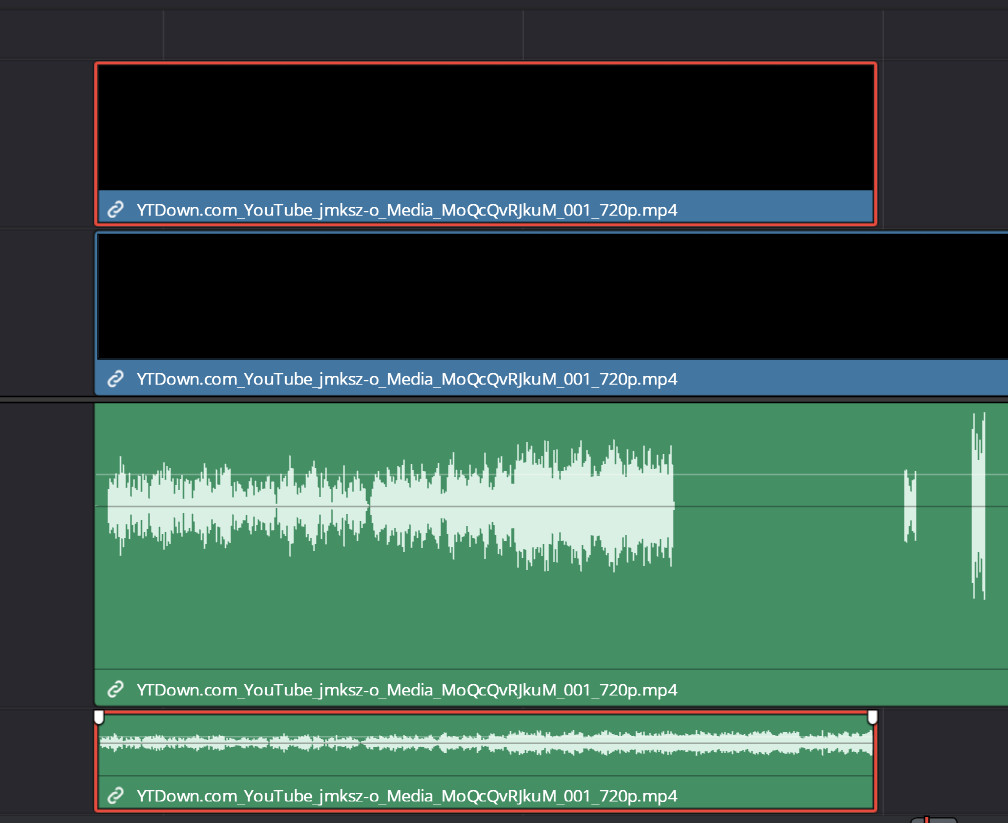1008x823 pixels.
Task: Click the tall audio spike at the right edge of the large audio clip
Action: click(x=978, y=506)
